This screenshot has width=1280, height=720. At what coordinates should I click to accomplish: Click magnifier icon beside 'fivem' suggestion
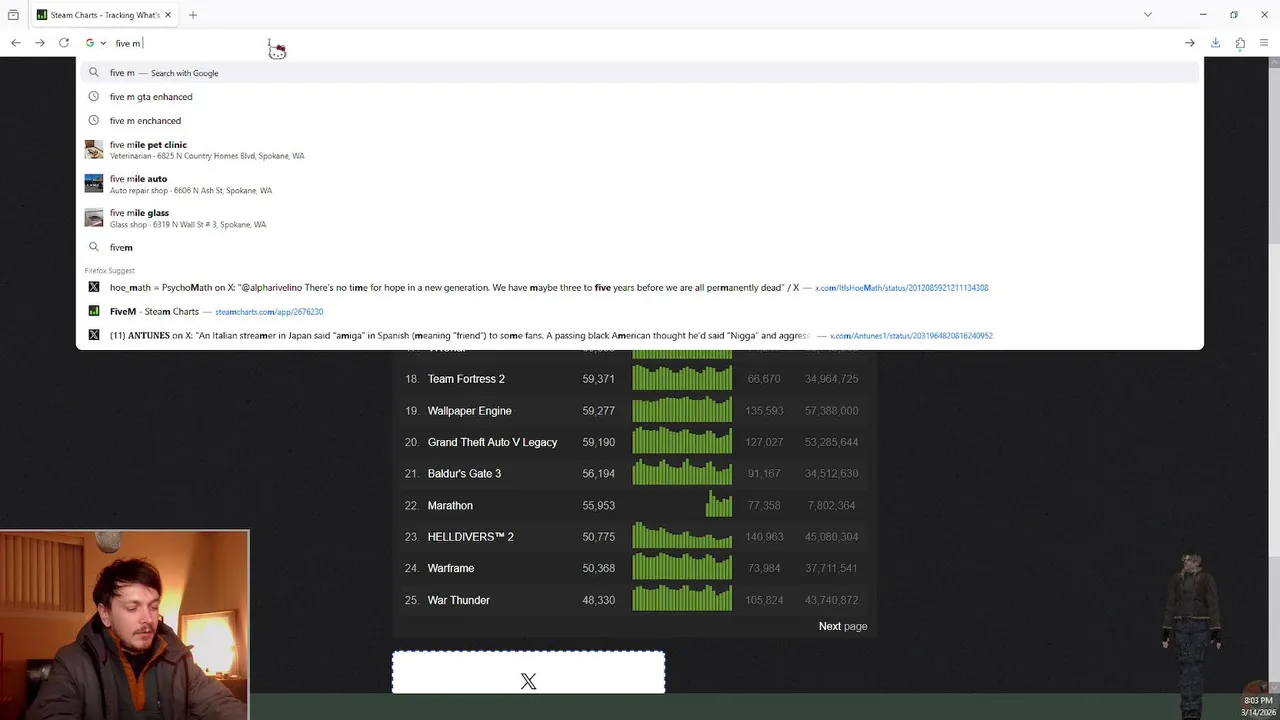[94, 247]
